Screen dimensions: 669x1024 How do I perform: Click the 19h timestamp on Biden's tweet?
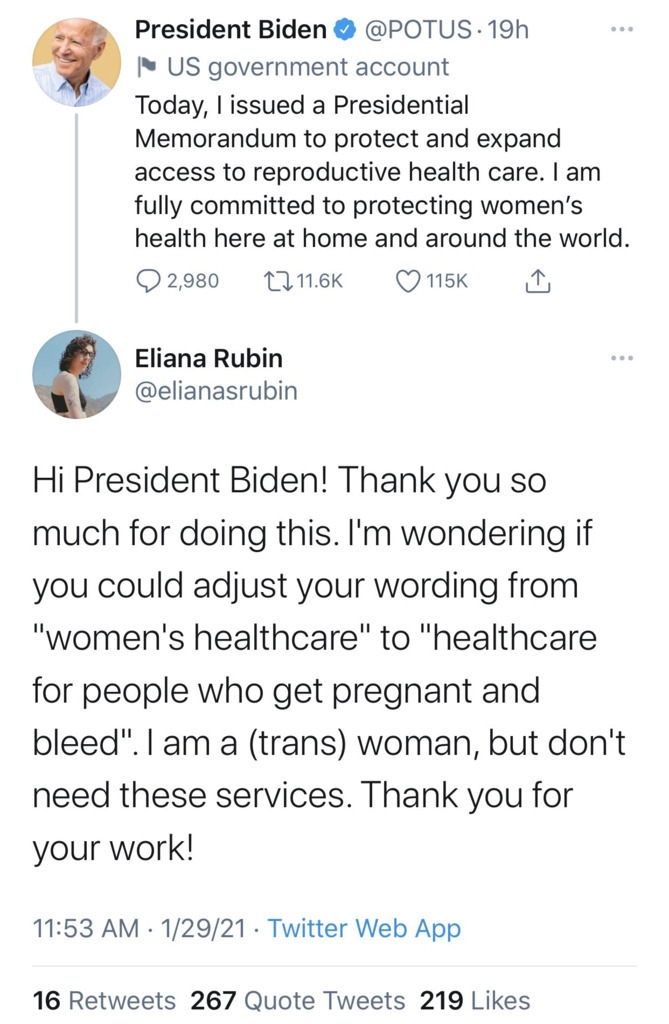pos(510,31)
